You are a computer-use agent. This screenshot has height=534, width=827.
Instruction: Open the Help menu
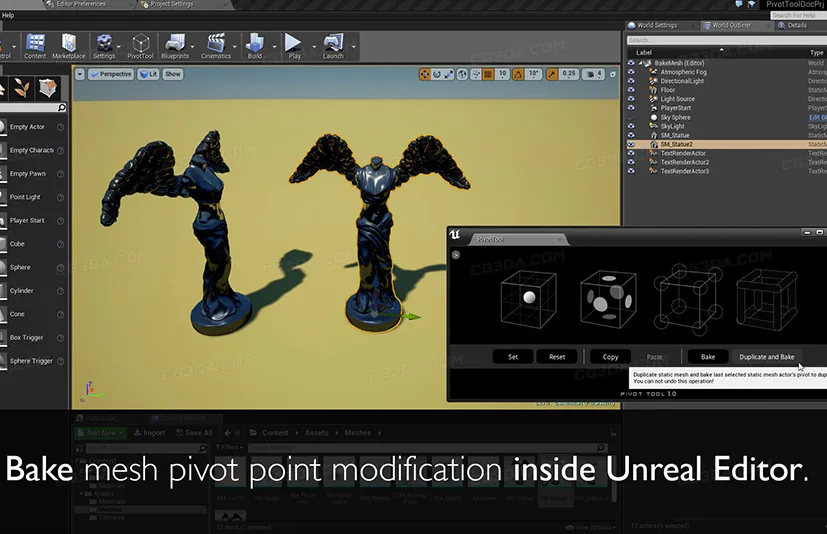click(x=8, y=15)
